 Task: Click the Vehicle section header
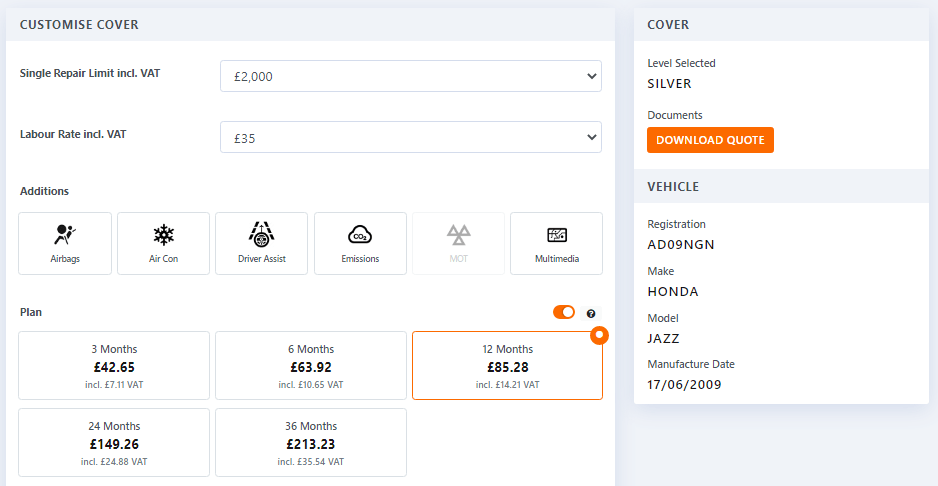673,186
